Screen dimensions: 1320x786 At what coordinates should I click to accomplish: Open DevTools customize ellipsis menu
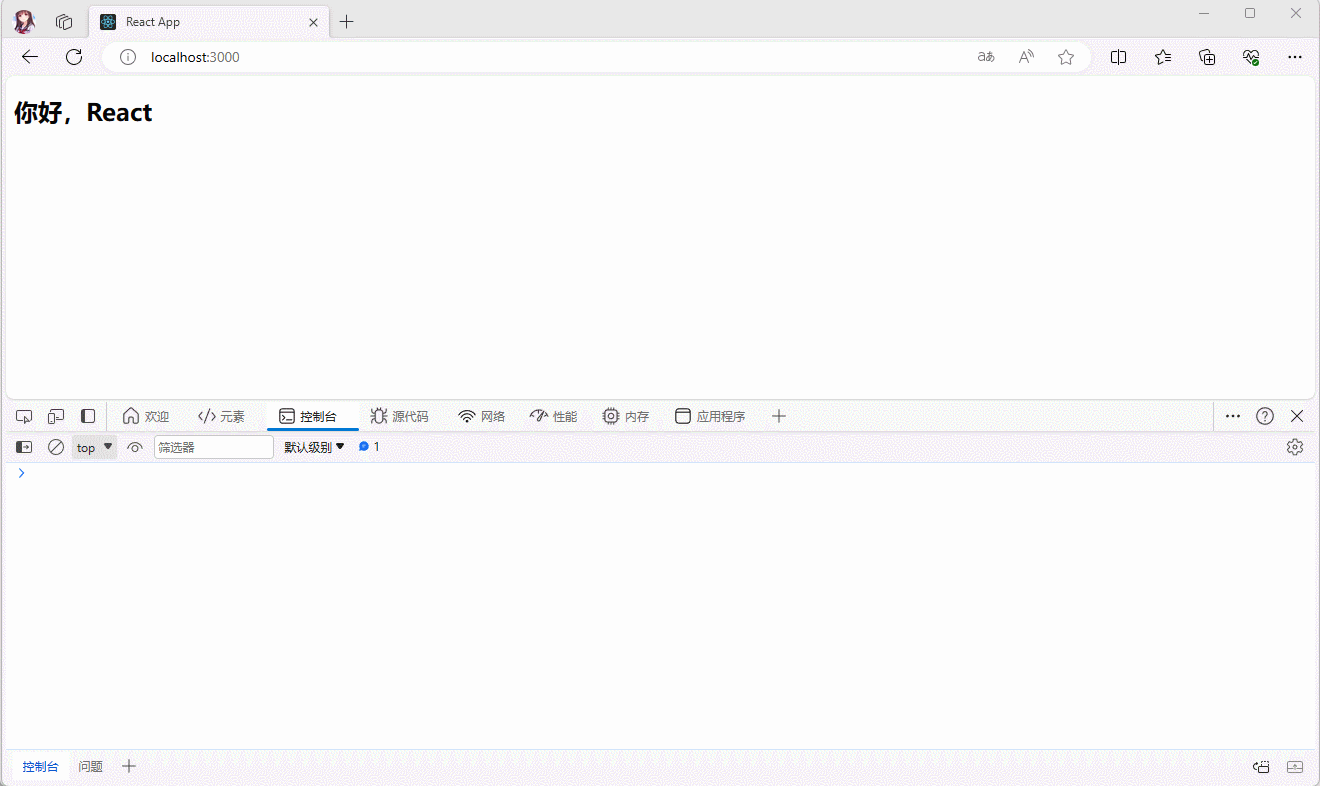click(1233, 416)
